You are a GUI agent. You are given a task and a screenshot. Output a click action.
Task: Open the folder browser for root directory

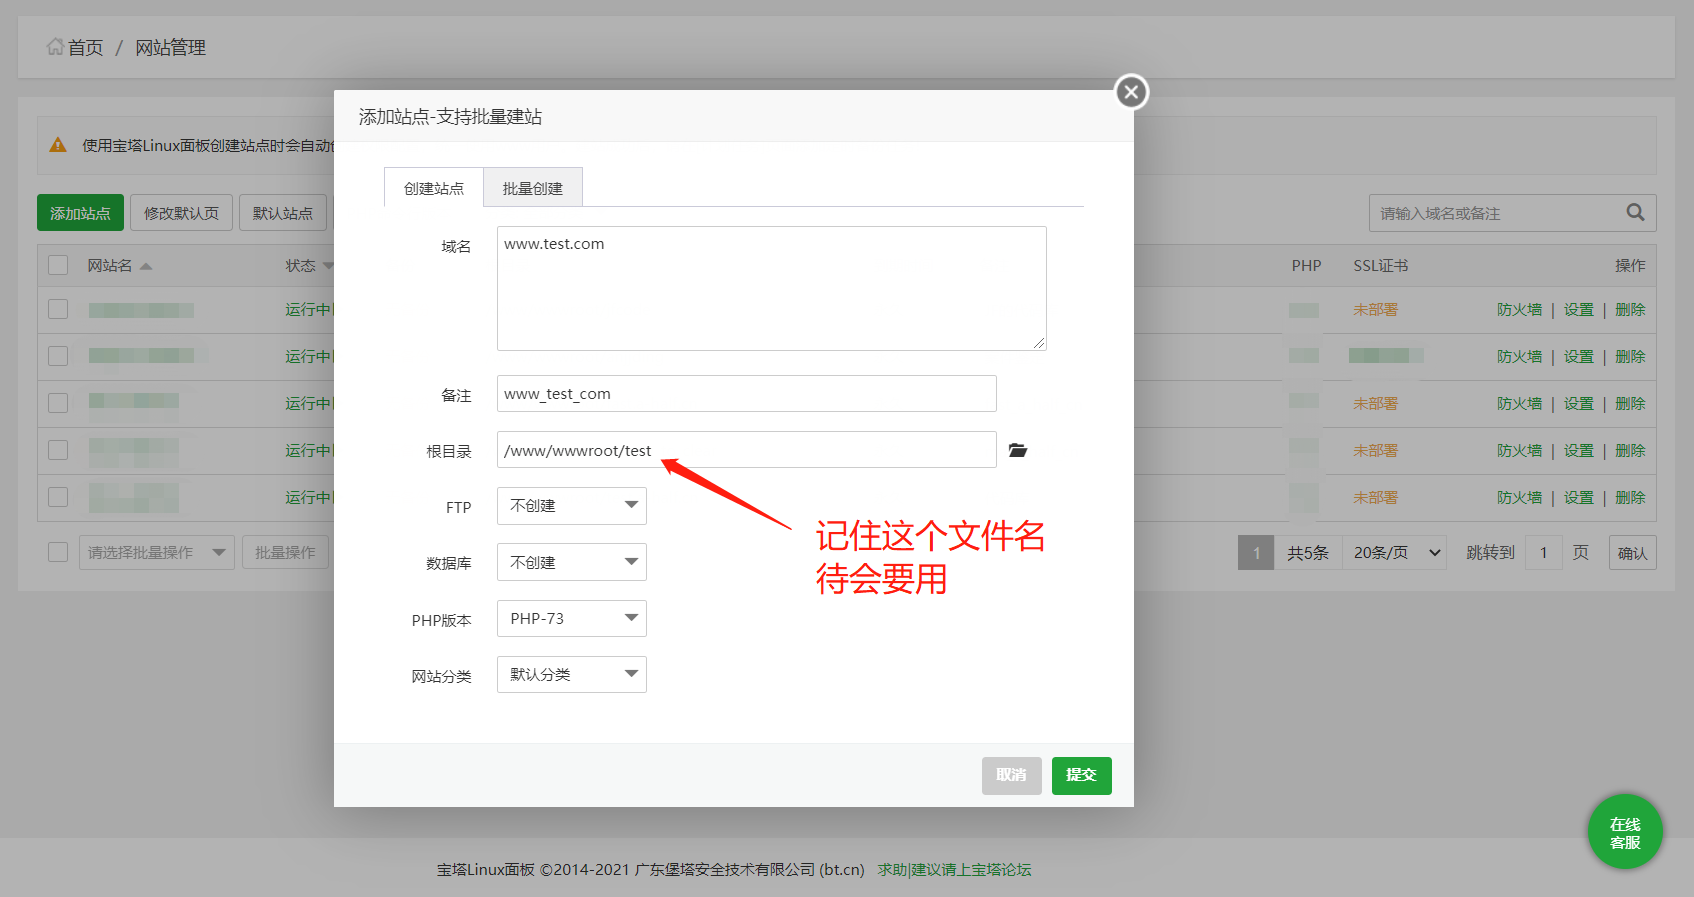1018,450
